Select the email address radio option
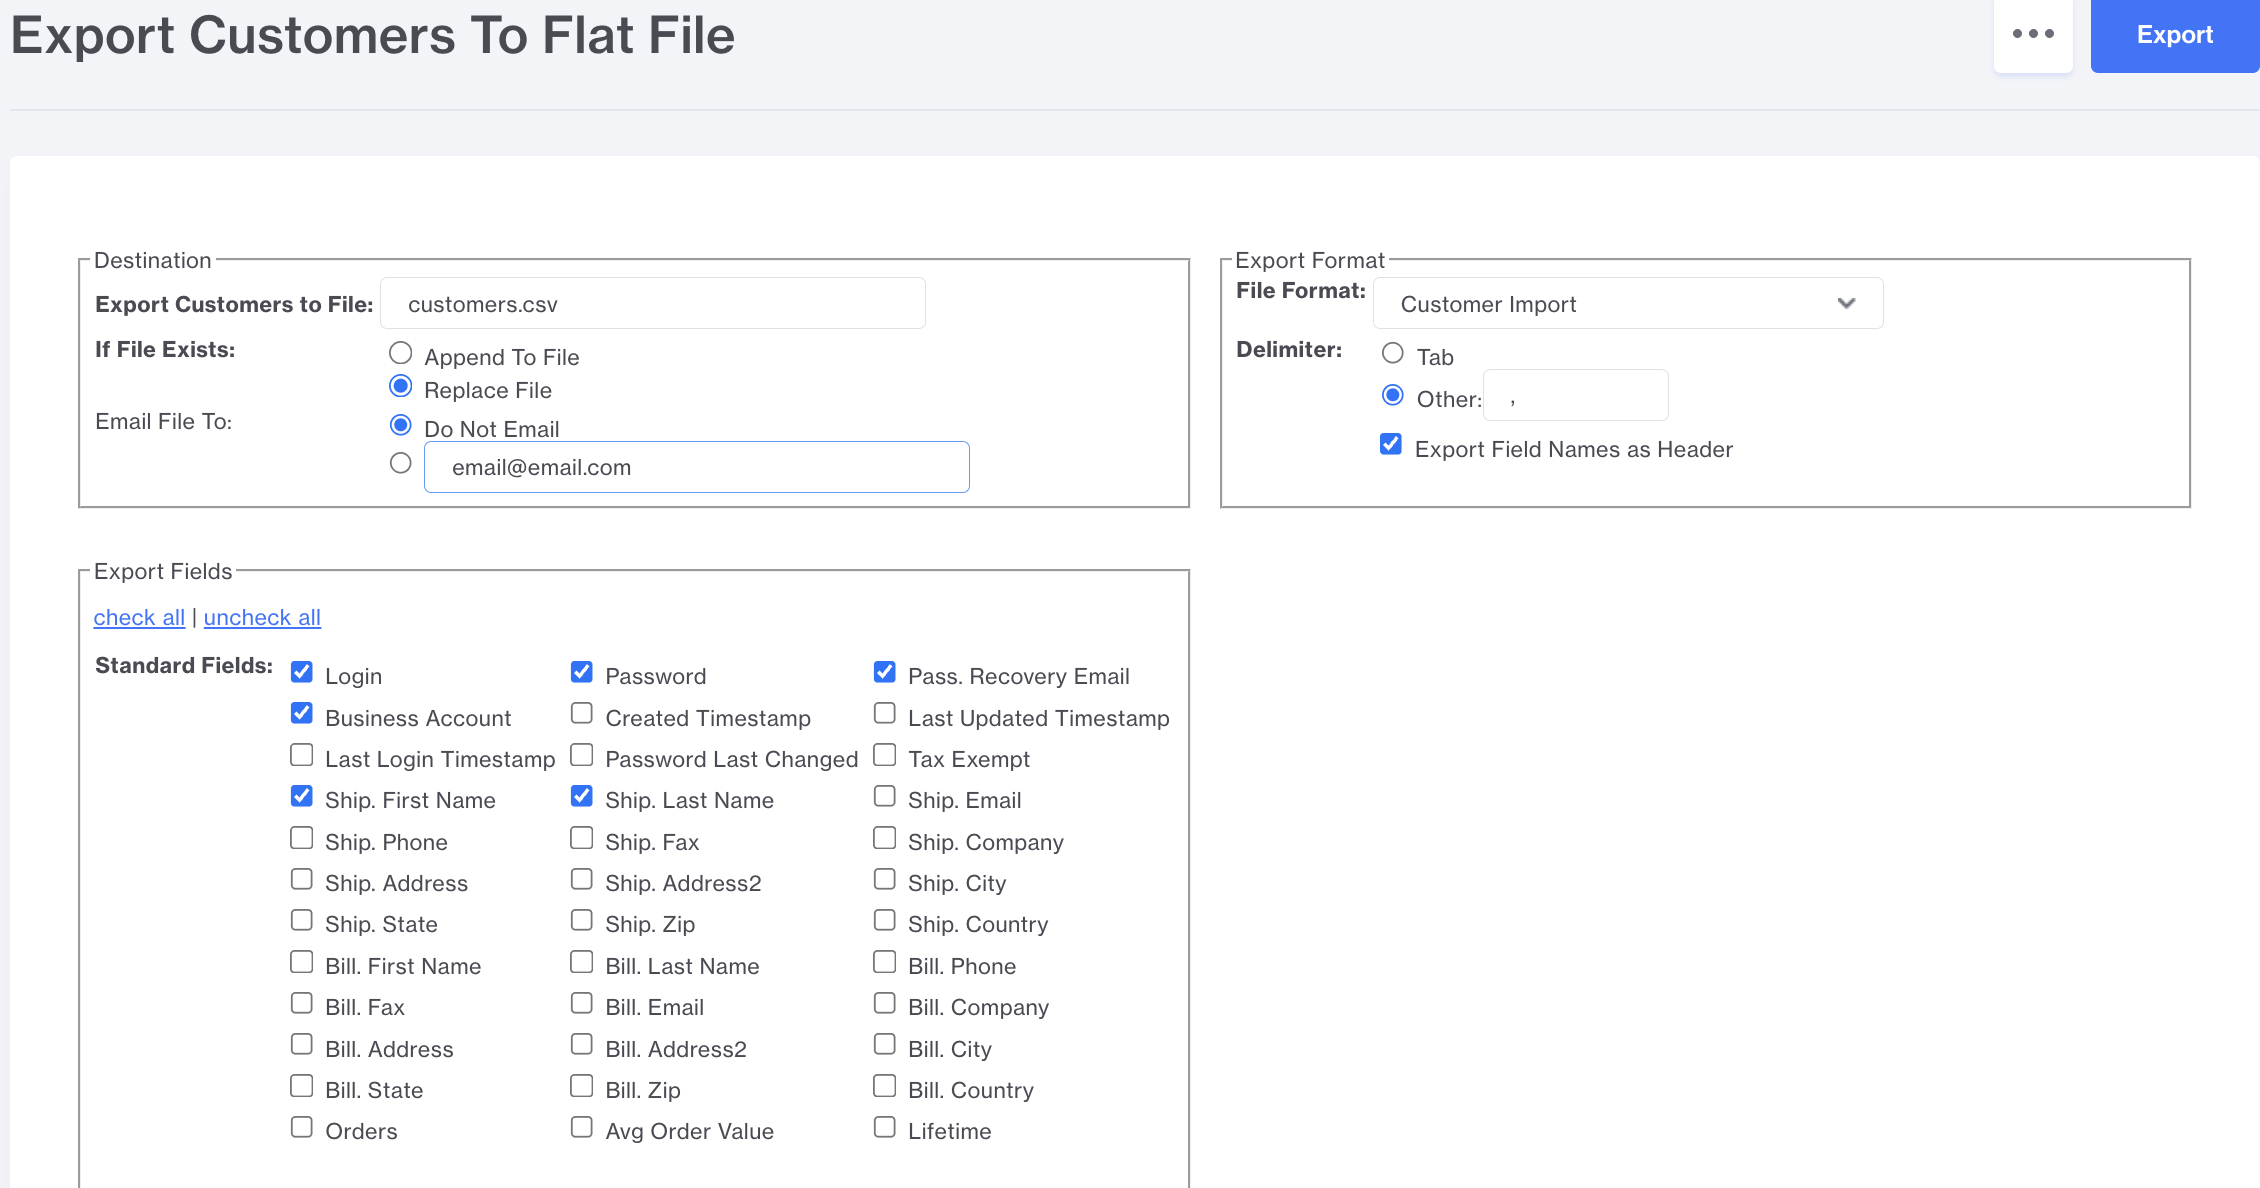 (400, 463)
